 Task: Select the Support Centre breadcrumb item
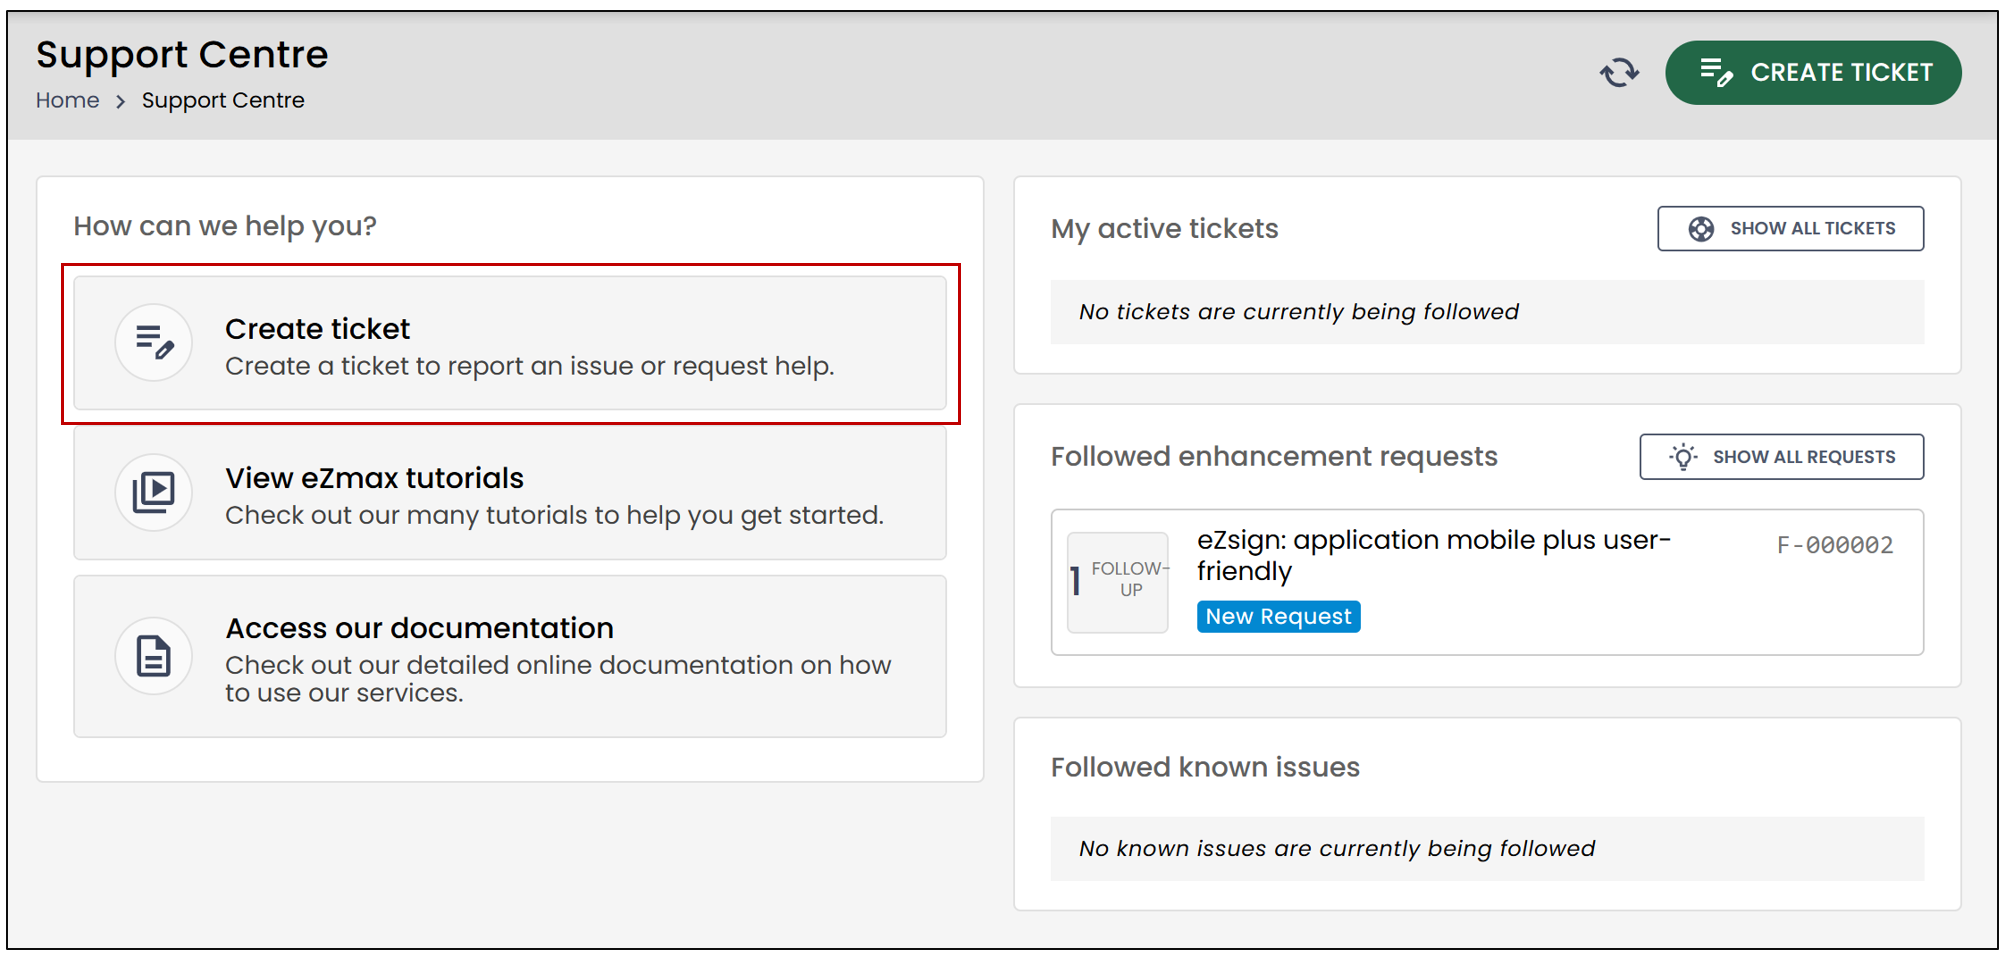click(x=223, y=101)
